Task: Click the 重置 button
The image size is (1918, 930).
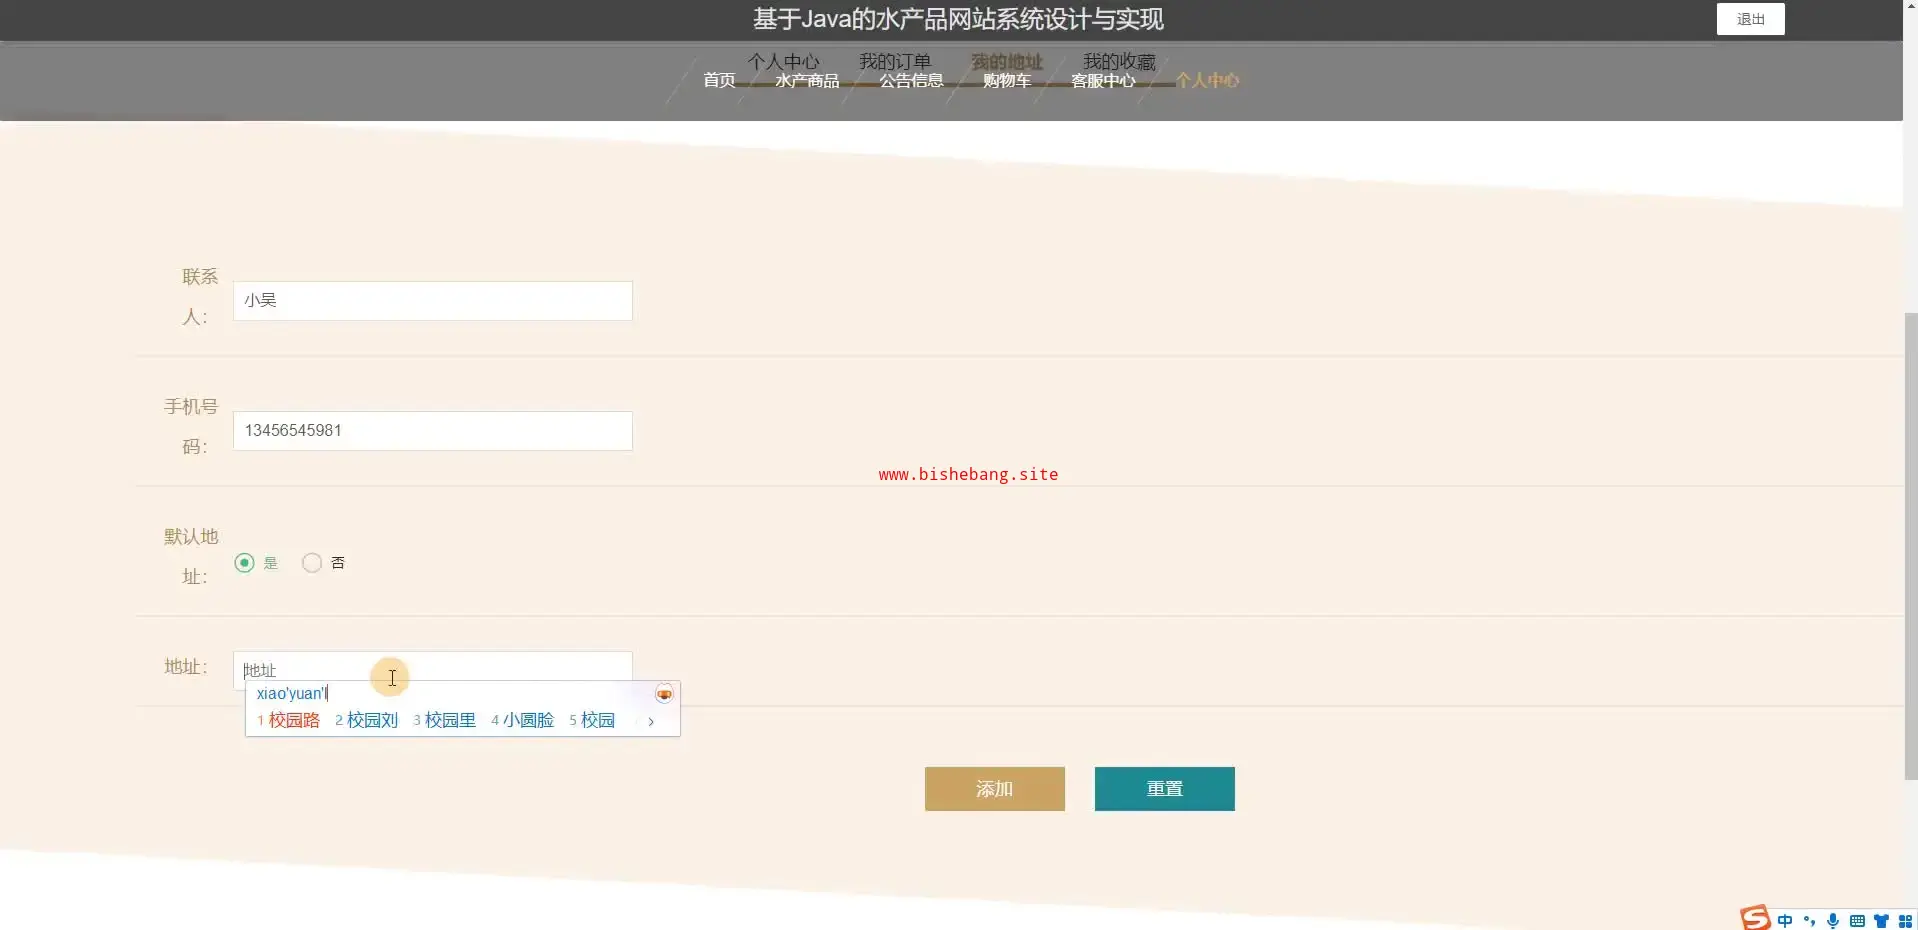Action: point(1165,789)
